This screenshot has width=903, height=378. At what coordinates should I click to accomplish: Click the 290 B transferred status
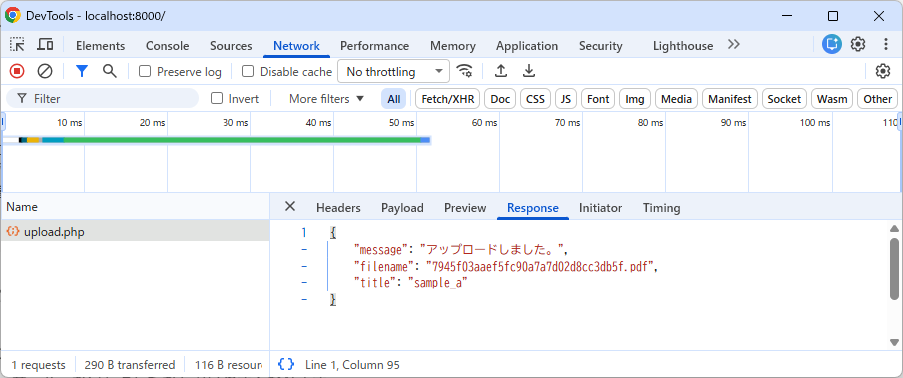tap(130, 365)
